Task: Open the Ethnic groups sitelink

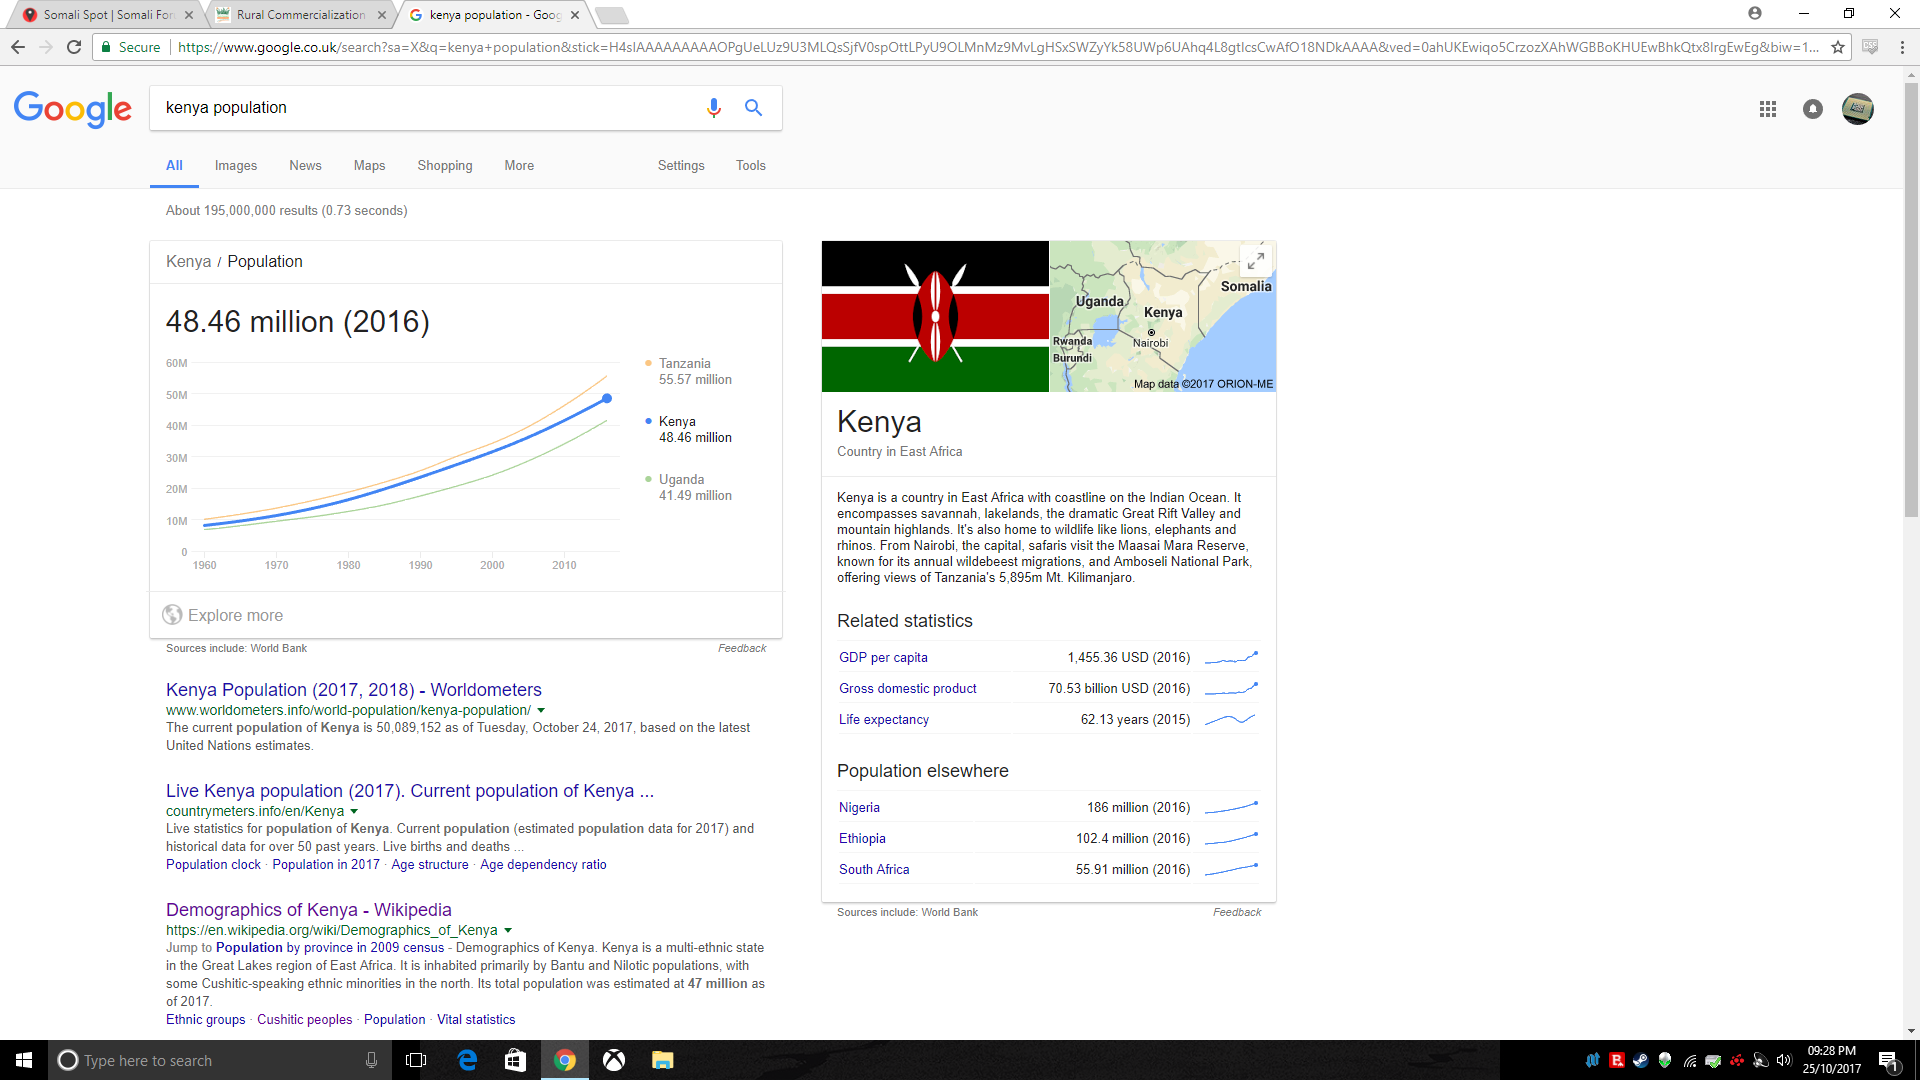Action: (x=205, y=1020)
